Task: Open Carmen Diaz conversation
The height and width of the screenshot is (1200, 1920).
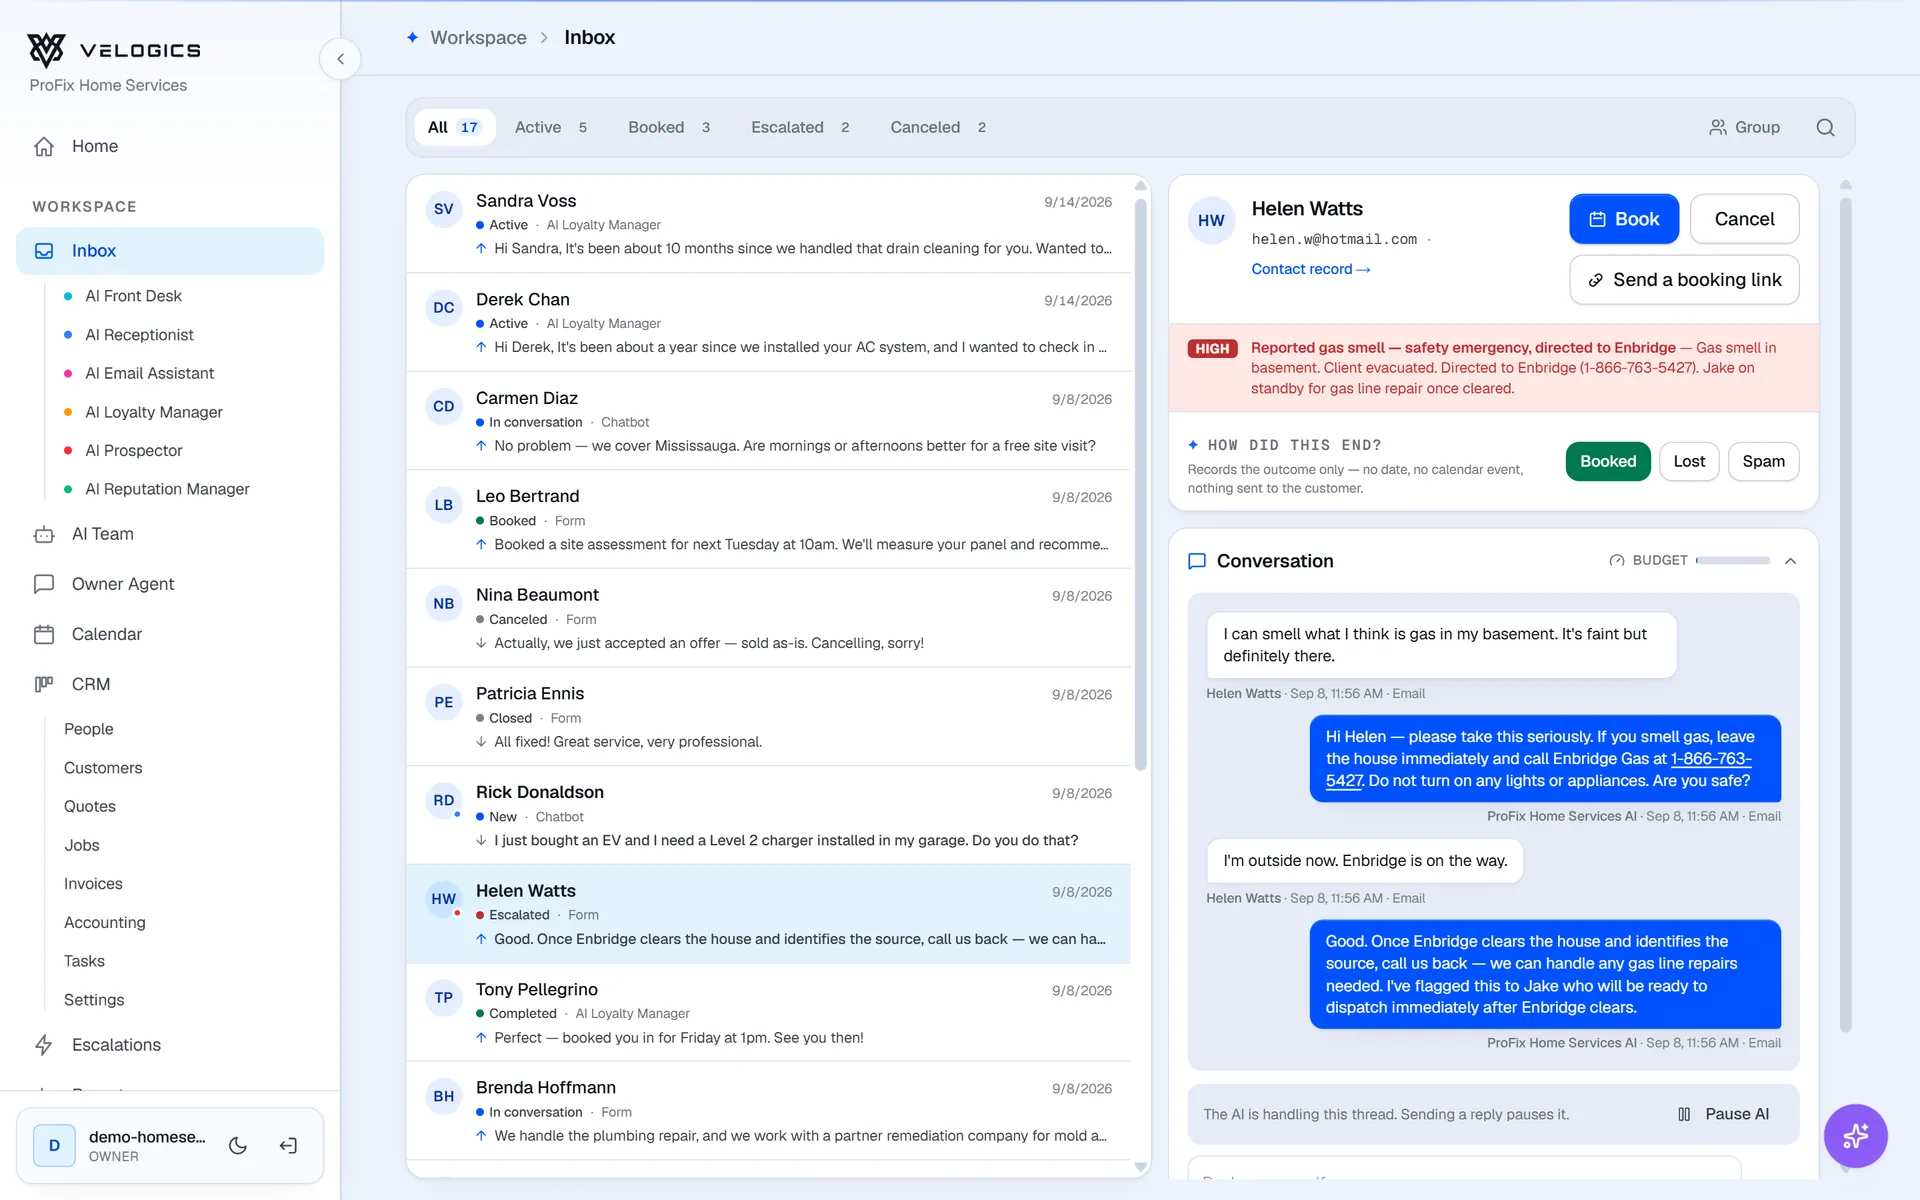Action: pos(768,421)
